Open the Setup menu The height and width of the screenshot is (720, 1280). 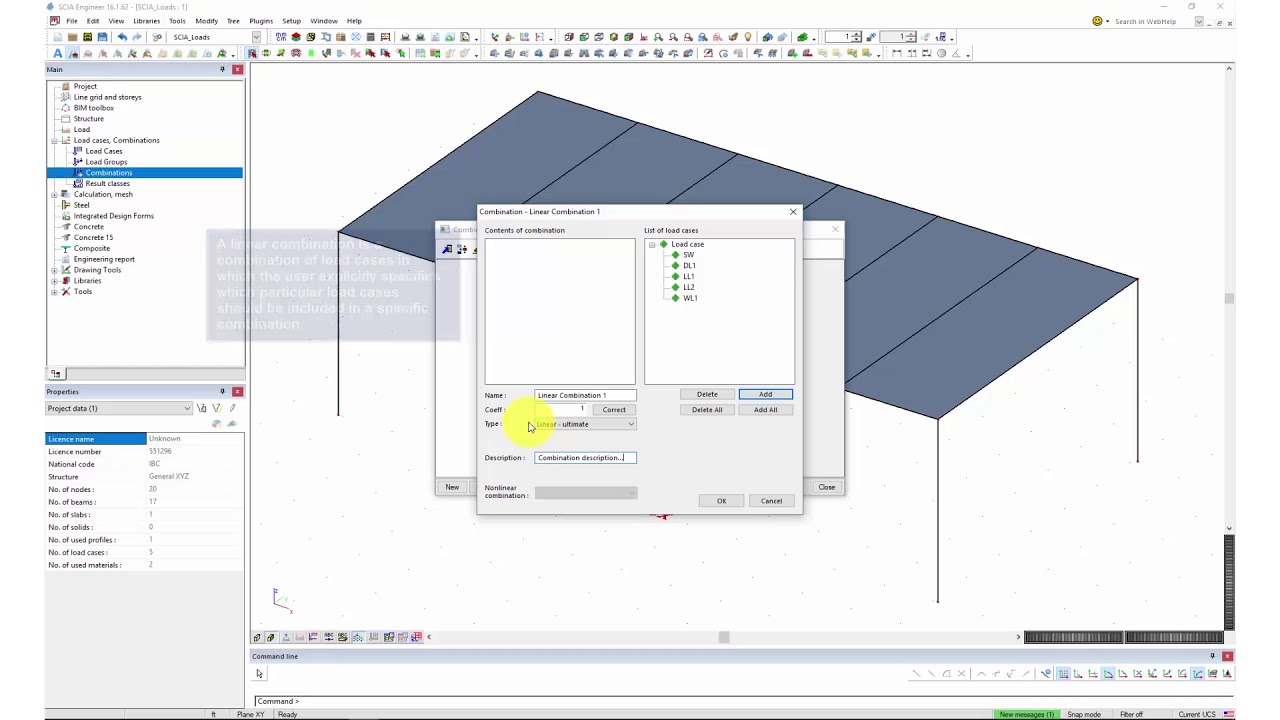pos(291,21)
